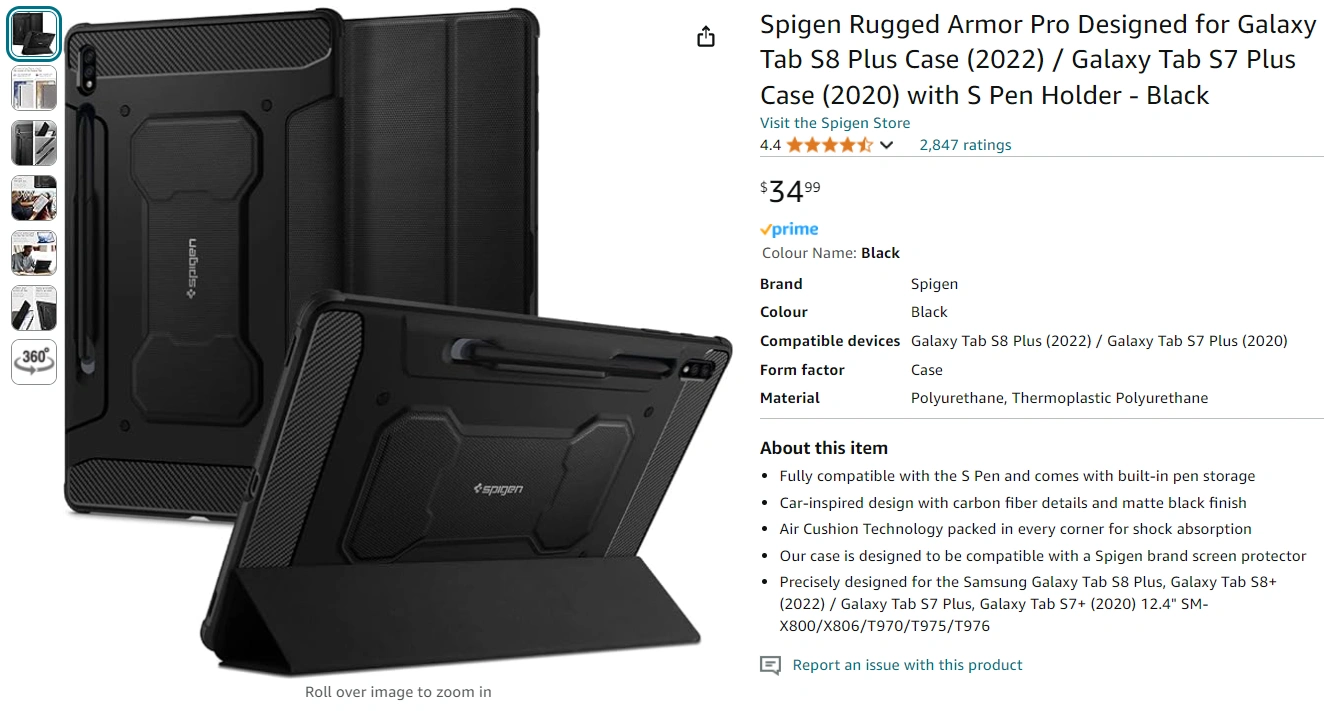Click the share icon above the product image
Image resolution: width=1331 pixels, height=711 pixels.
tap(706, 37)
